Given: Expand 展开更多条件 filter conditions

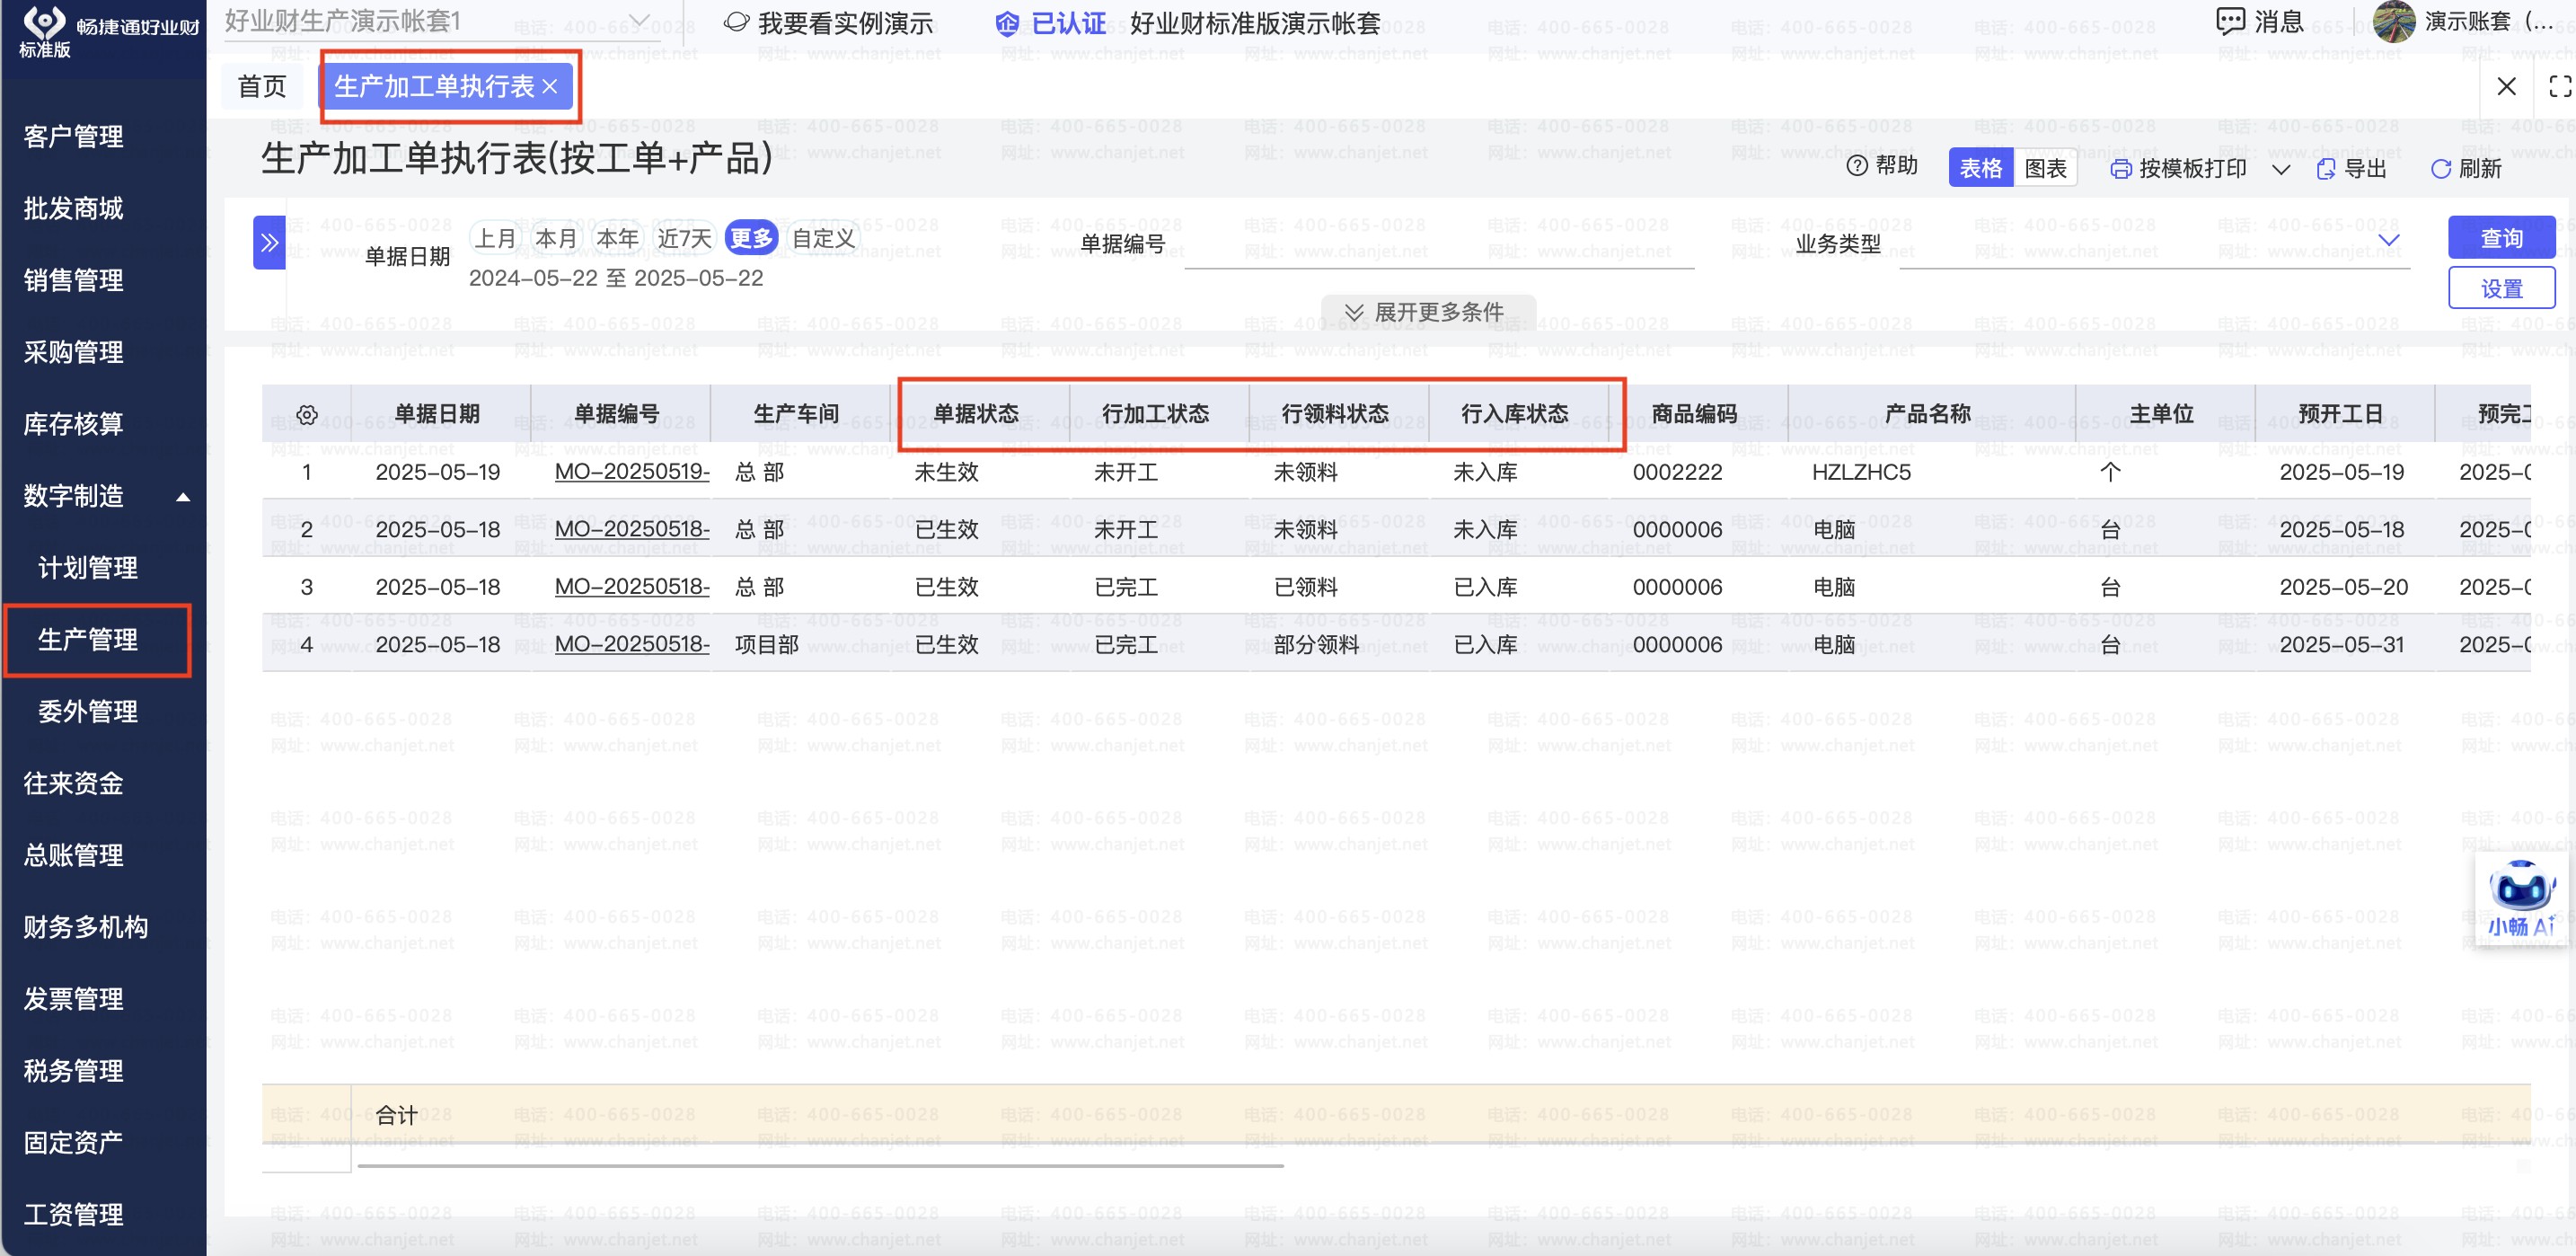Looking at the screenshot, I should [x=1427, y=312].
